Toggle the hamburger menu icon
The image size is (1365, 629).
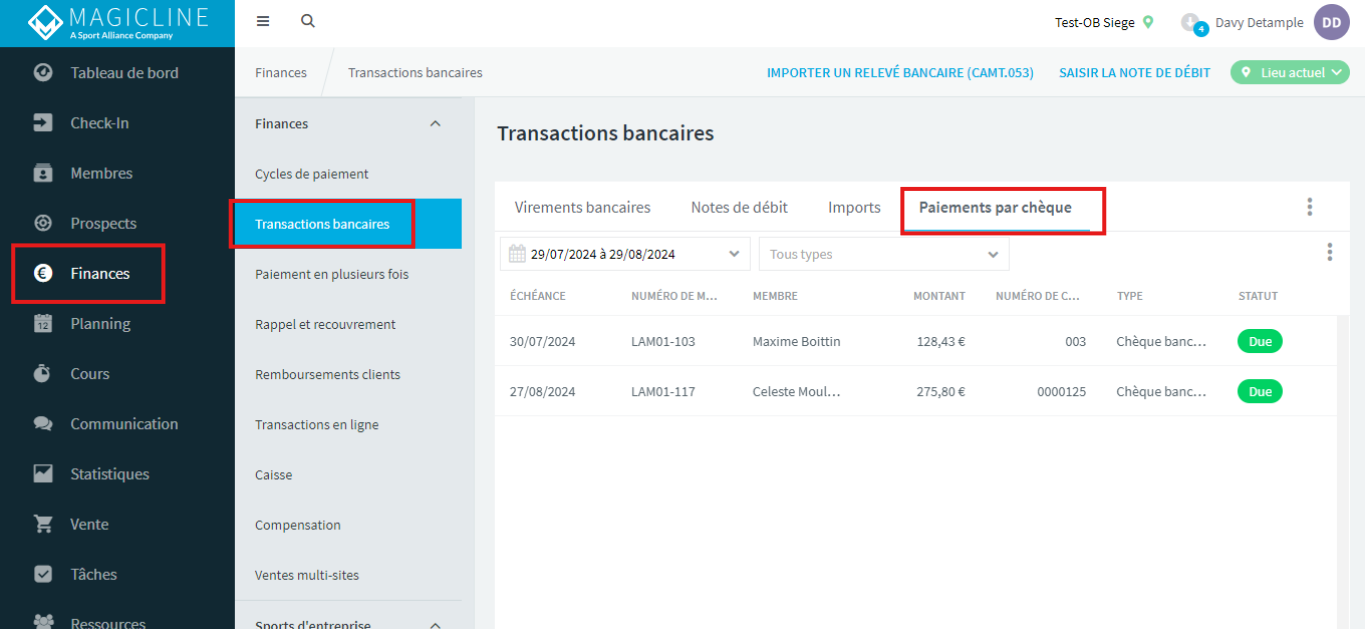coord(263,21)
